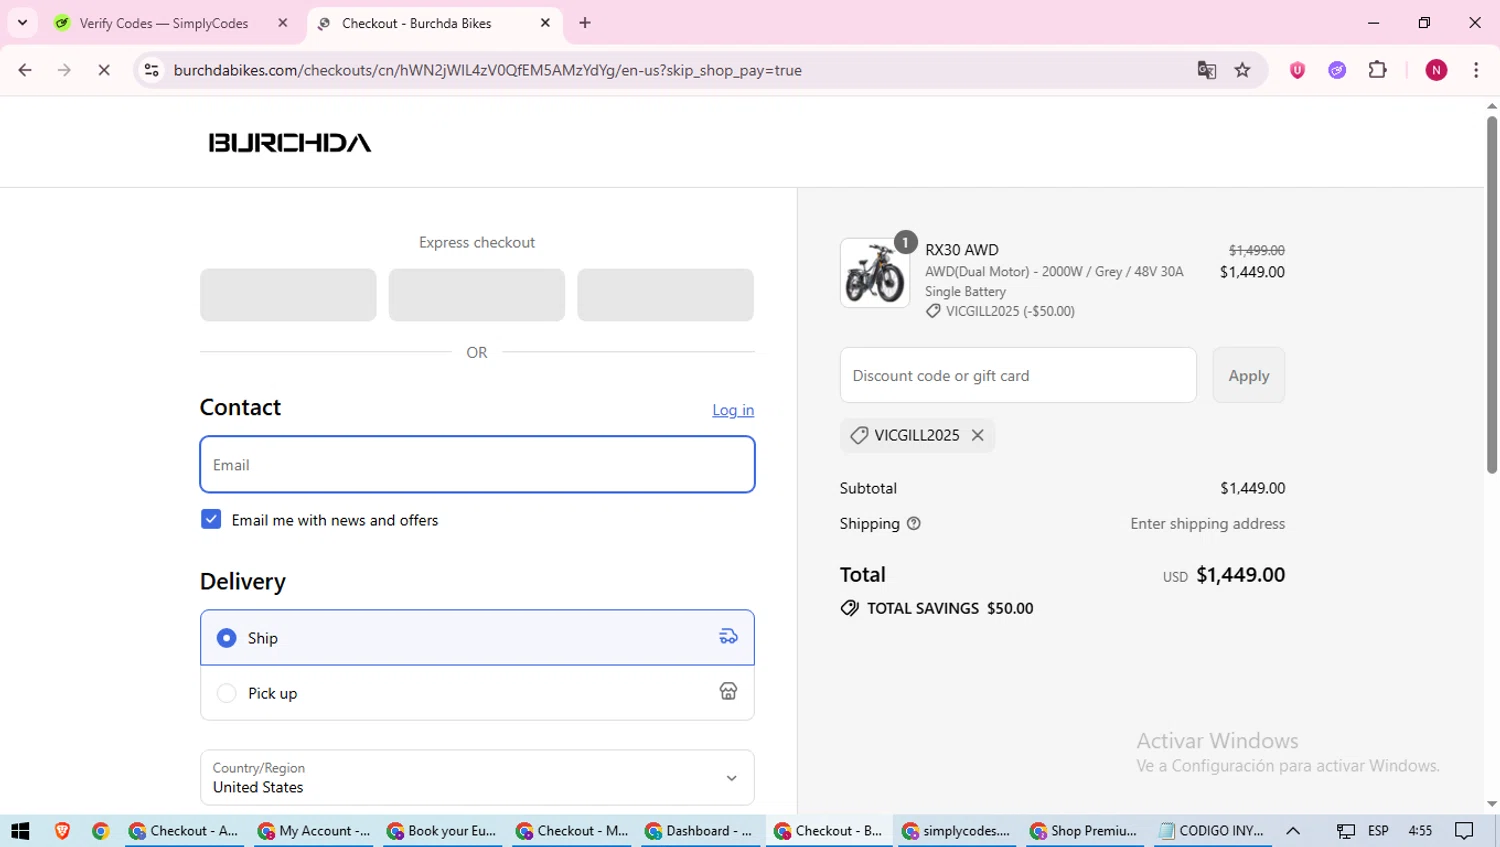Screen dimensions: 1500x847
Task: Remove the VICGILL2025 discount code
Action: tap(978, 435)
